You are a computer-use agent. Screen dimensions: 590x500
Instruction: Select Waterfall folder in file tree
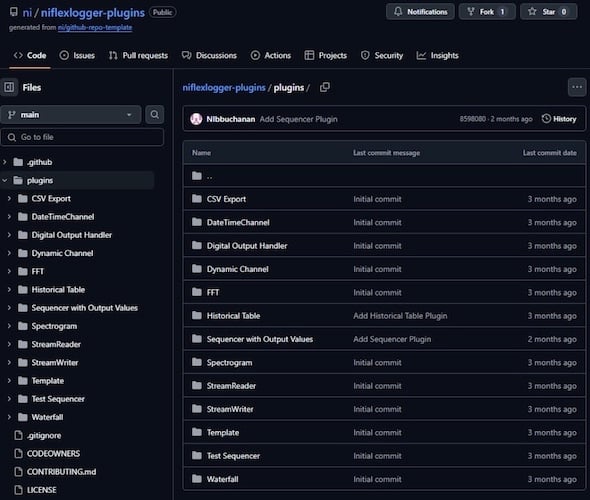[x=47, y=417]
